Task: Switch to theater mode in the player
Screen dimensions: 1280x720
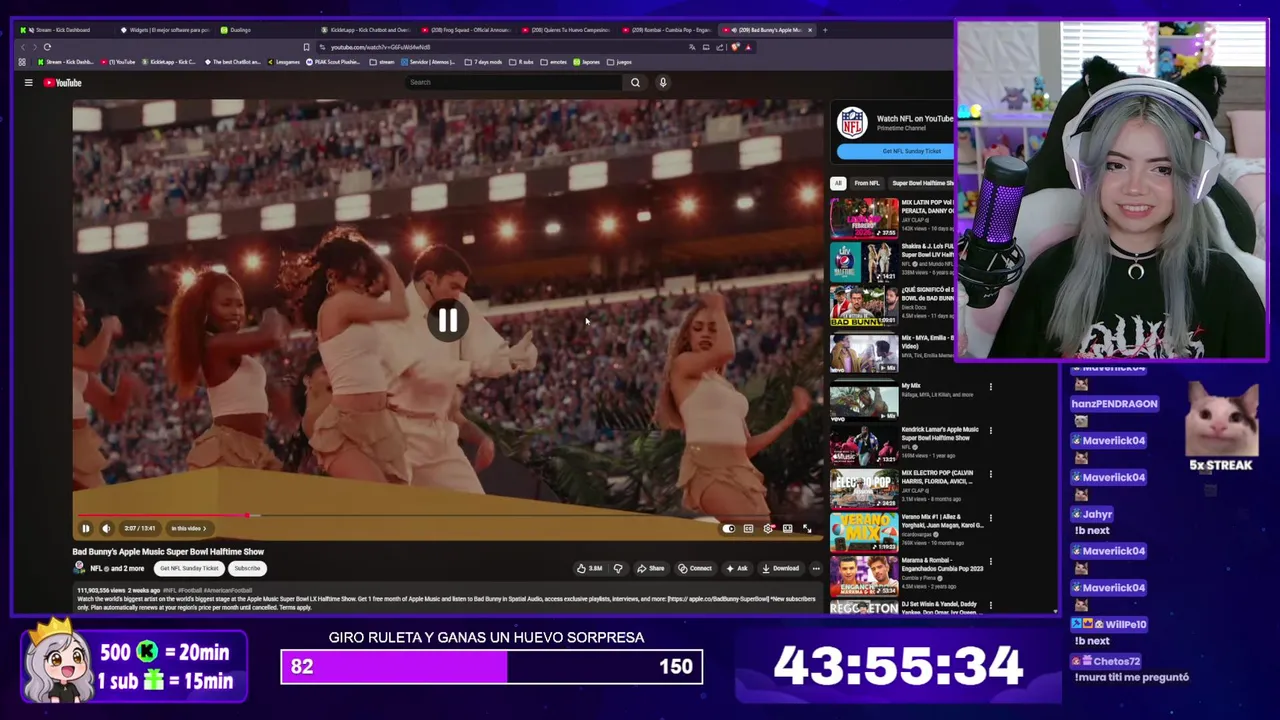Action: point(787,528)
